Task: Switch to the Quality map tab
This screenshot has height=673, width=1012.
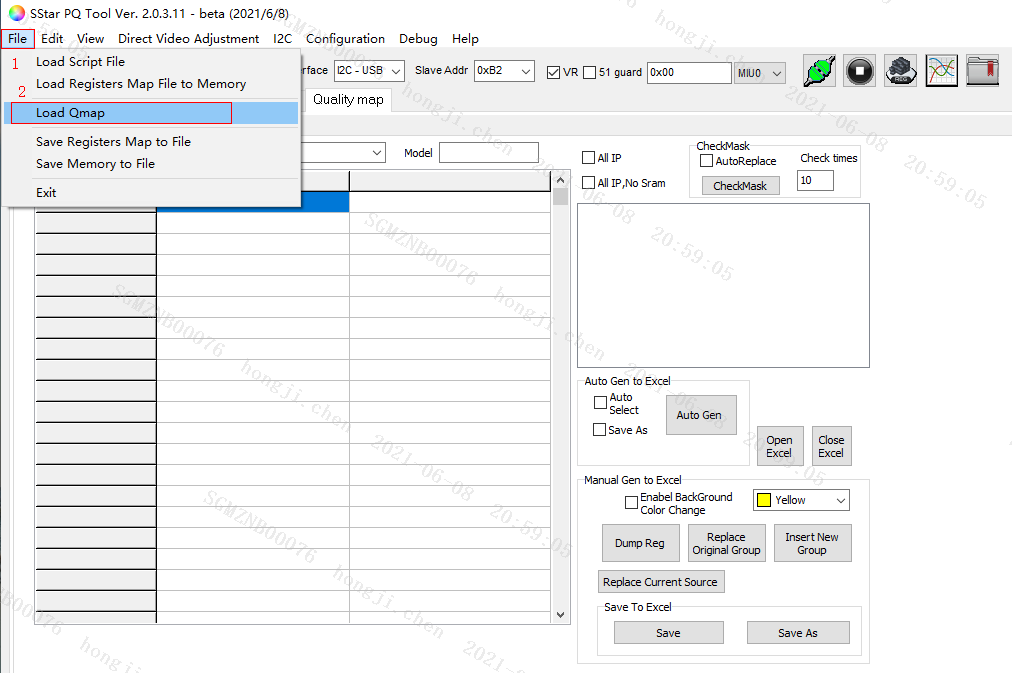Action: point(347,99)
